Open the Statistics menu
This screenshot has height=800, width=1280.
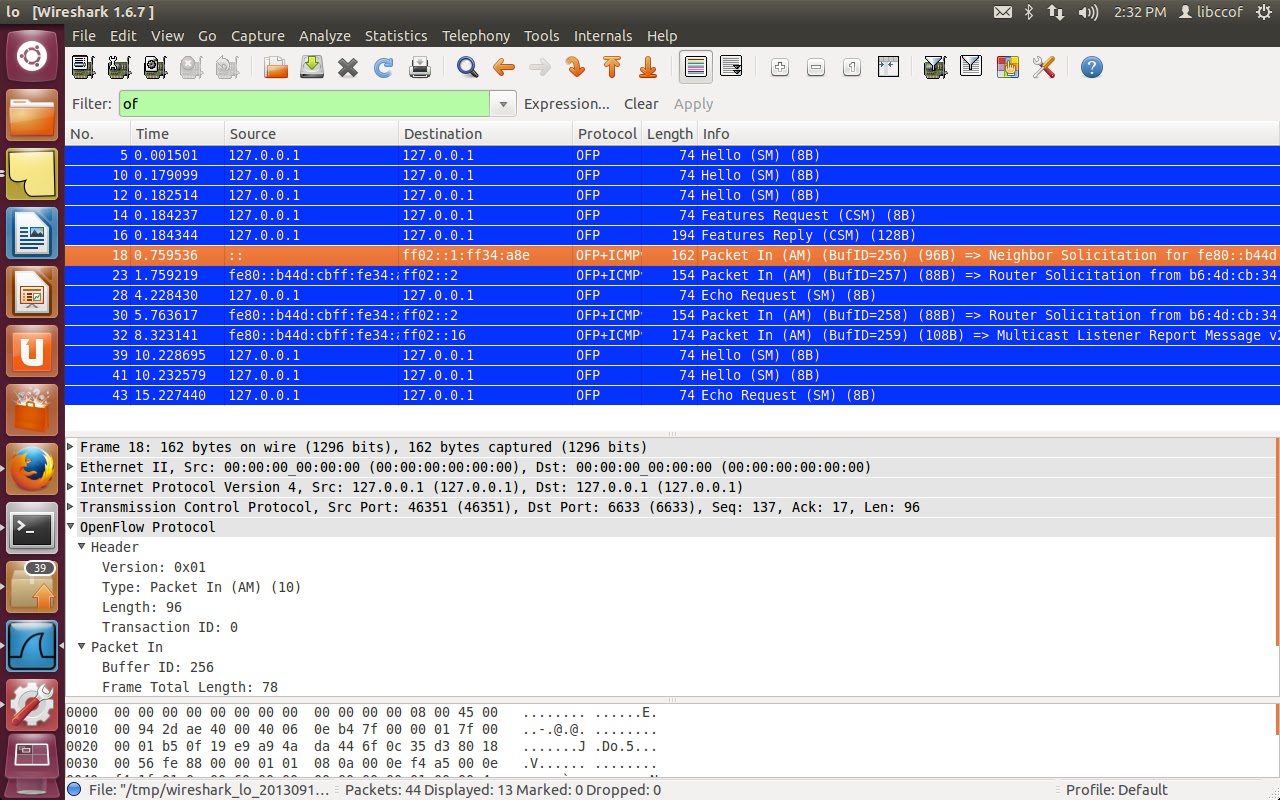point(396,35)
